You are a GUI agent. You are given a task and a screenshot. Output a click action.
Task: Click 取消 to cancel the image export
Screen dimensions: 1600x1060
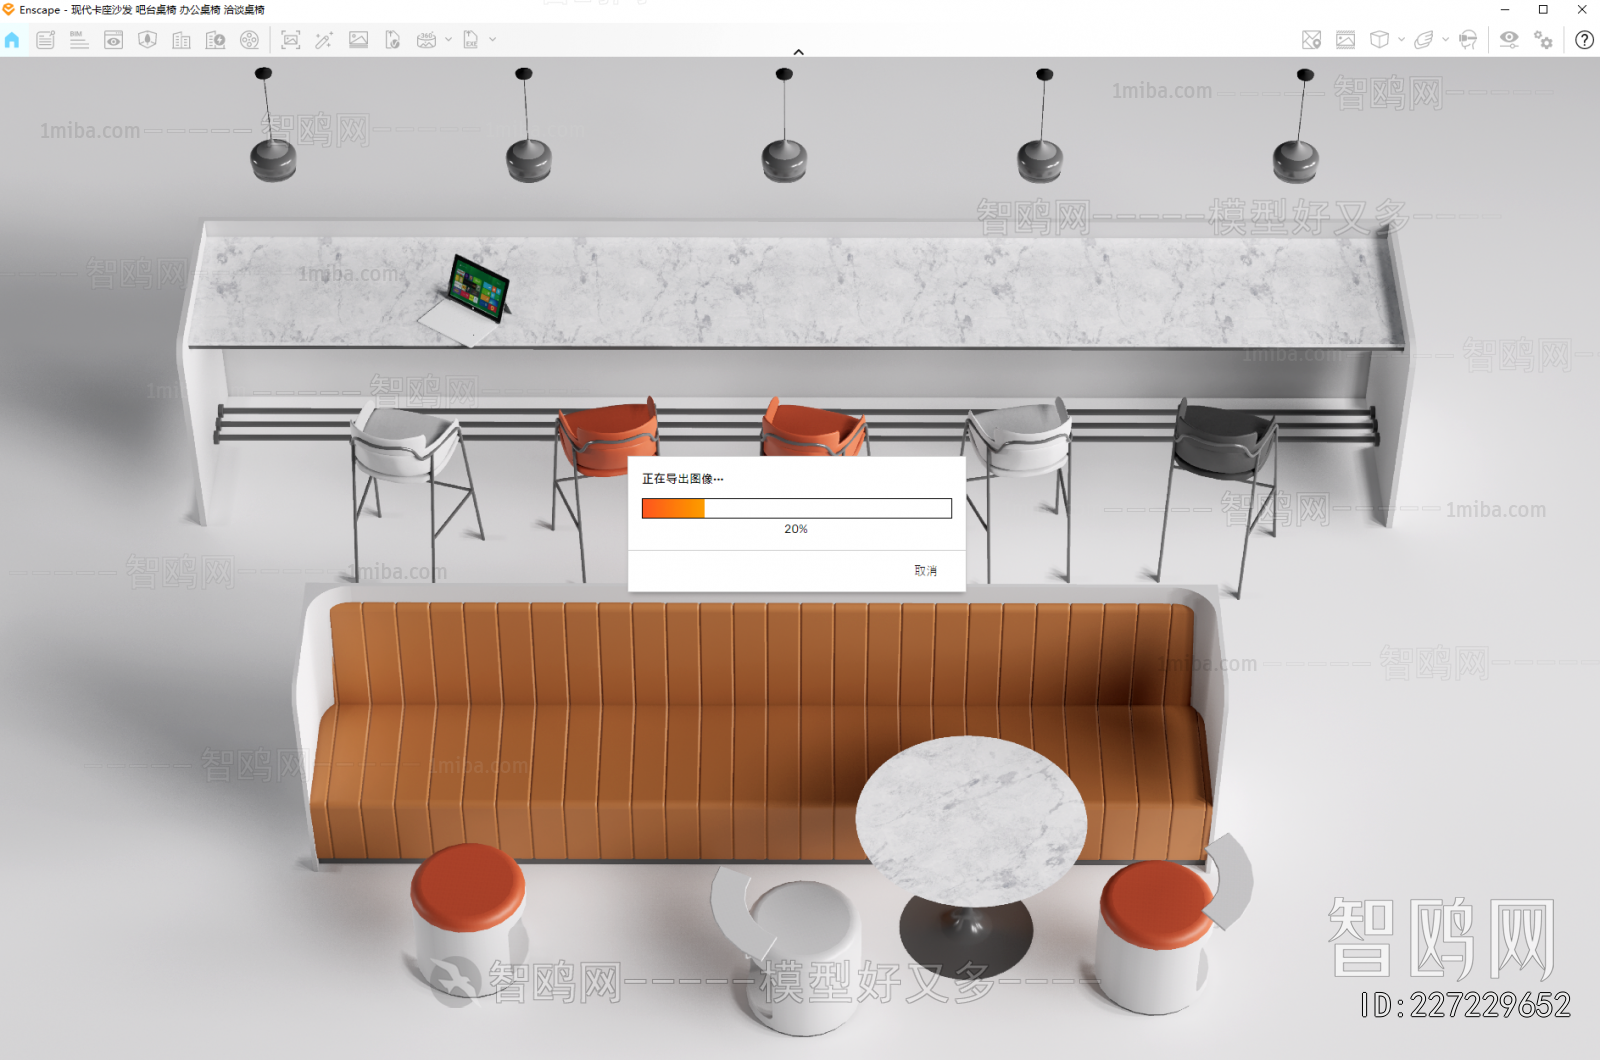point(925,571)
